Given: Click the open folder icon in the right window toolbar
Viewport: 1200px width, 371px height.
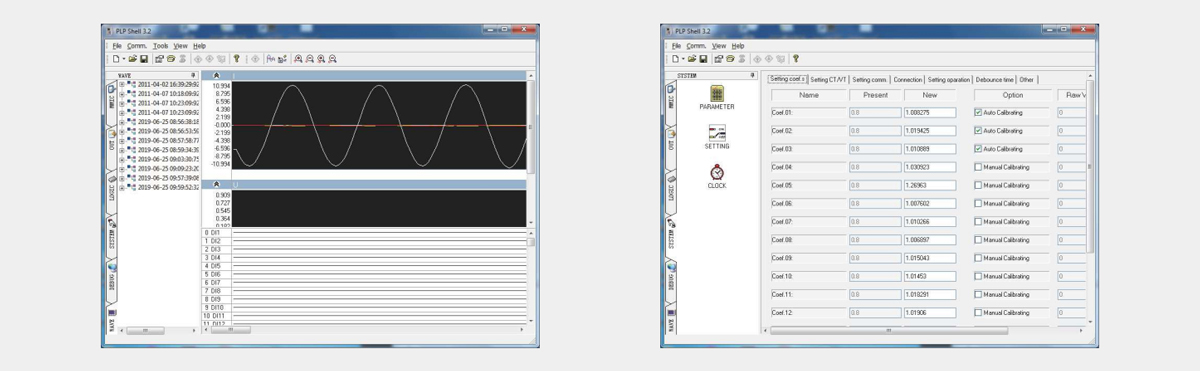Looking at the screenshot, I should 691,59.
